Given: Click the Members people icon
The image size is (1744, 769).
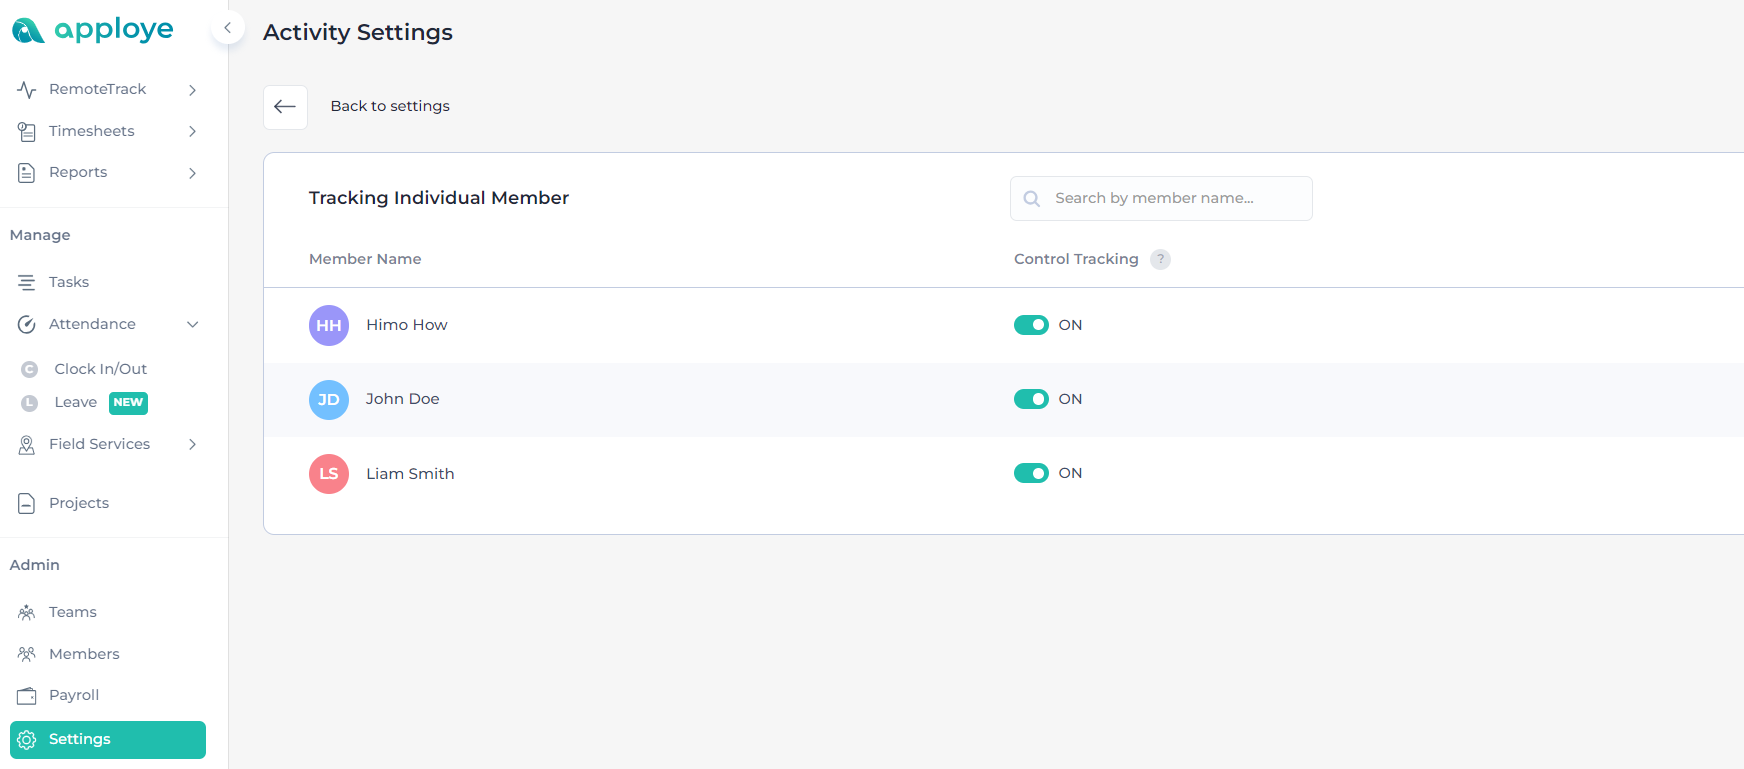Looking at the screenshot, I should click(x=27, y=654).
